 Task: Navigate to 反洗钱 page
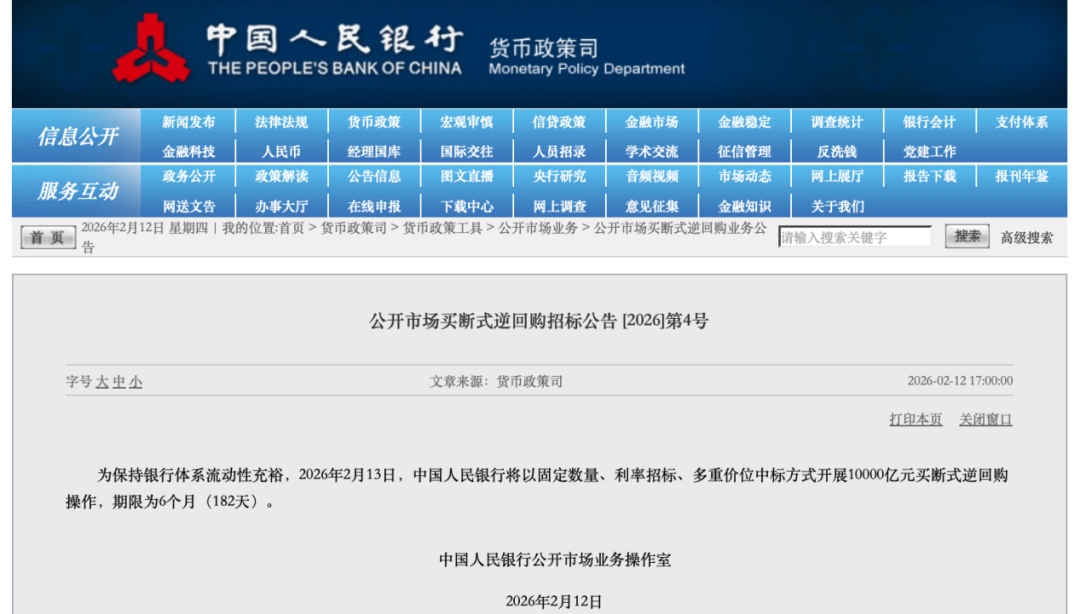[837, 152]
